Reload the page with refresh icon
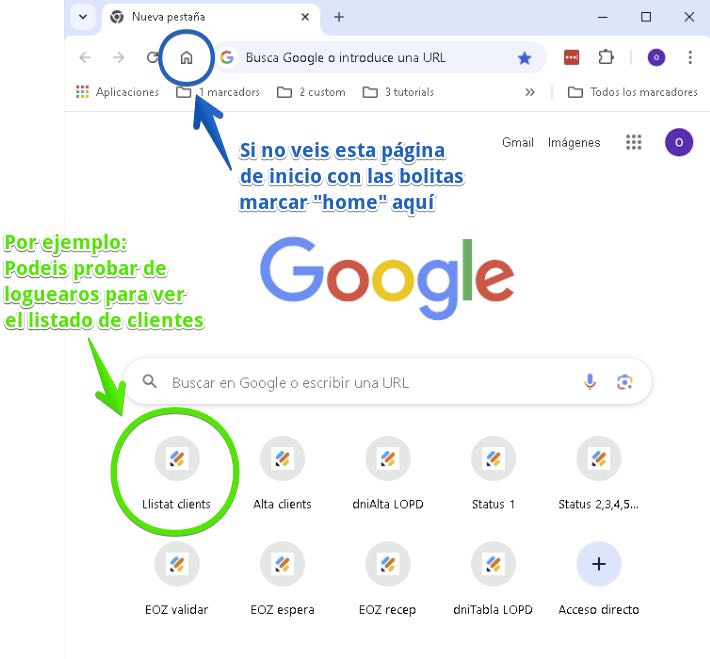This screenshot has height=659, width=710. point(152,58)
